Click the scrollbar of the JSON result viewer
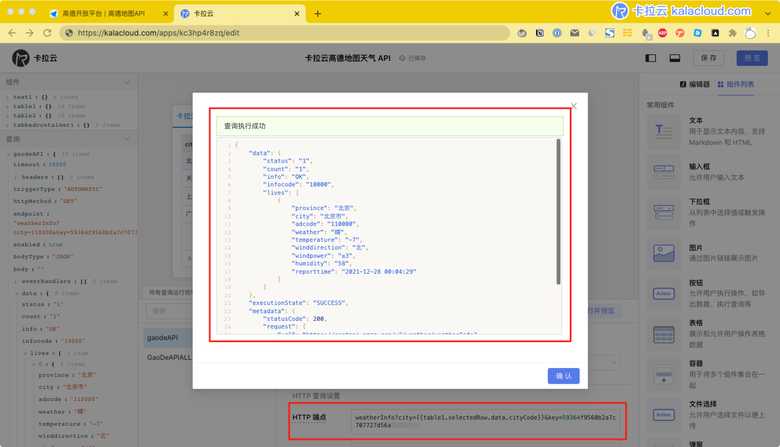Viewport: 780px width, 447px height. click(558, 212)
